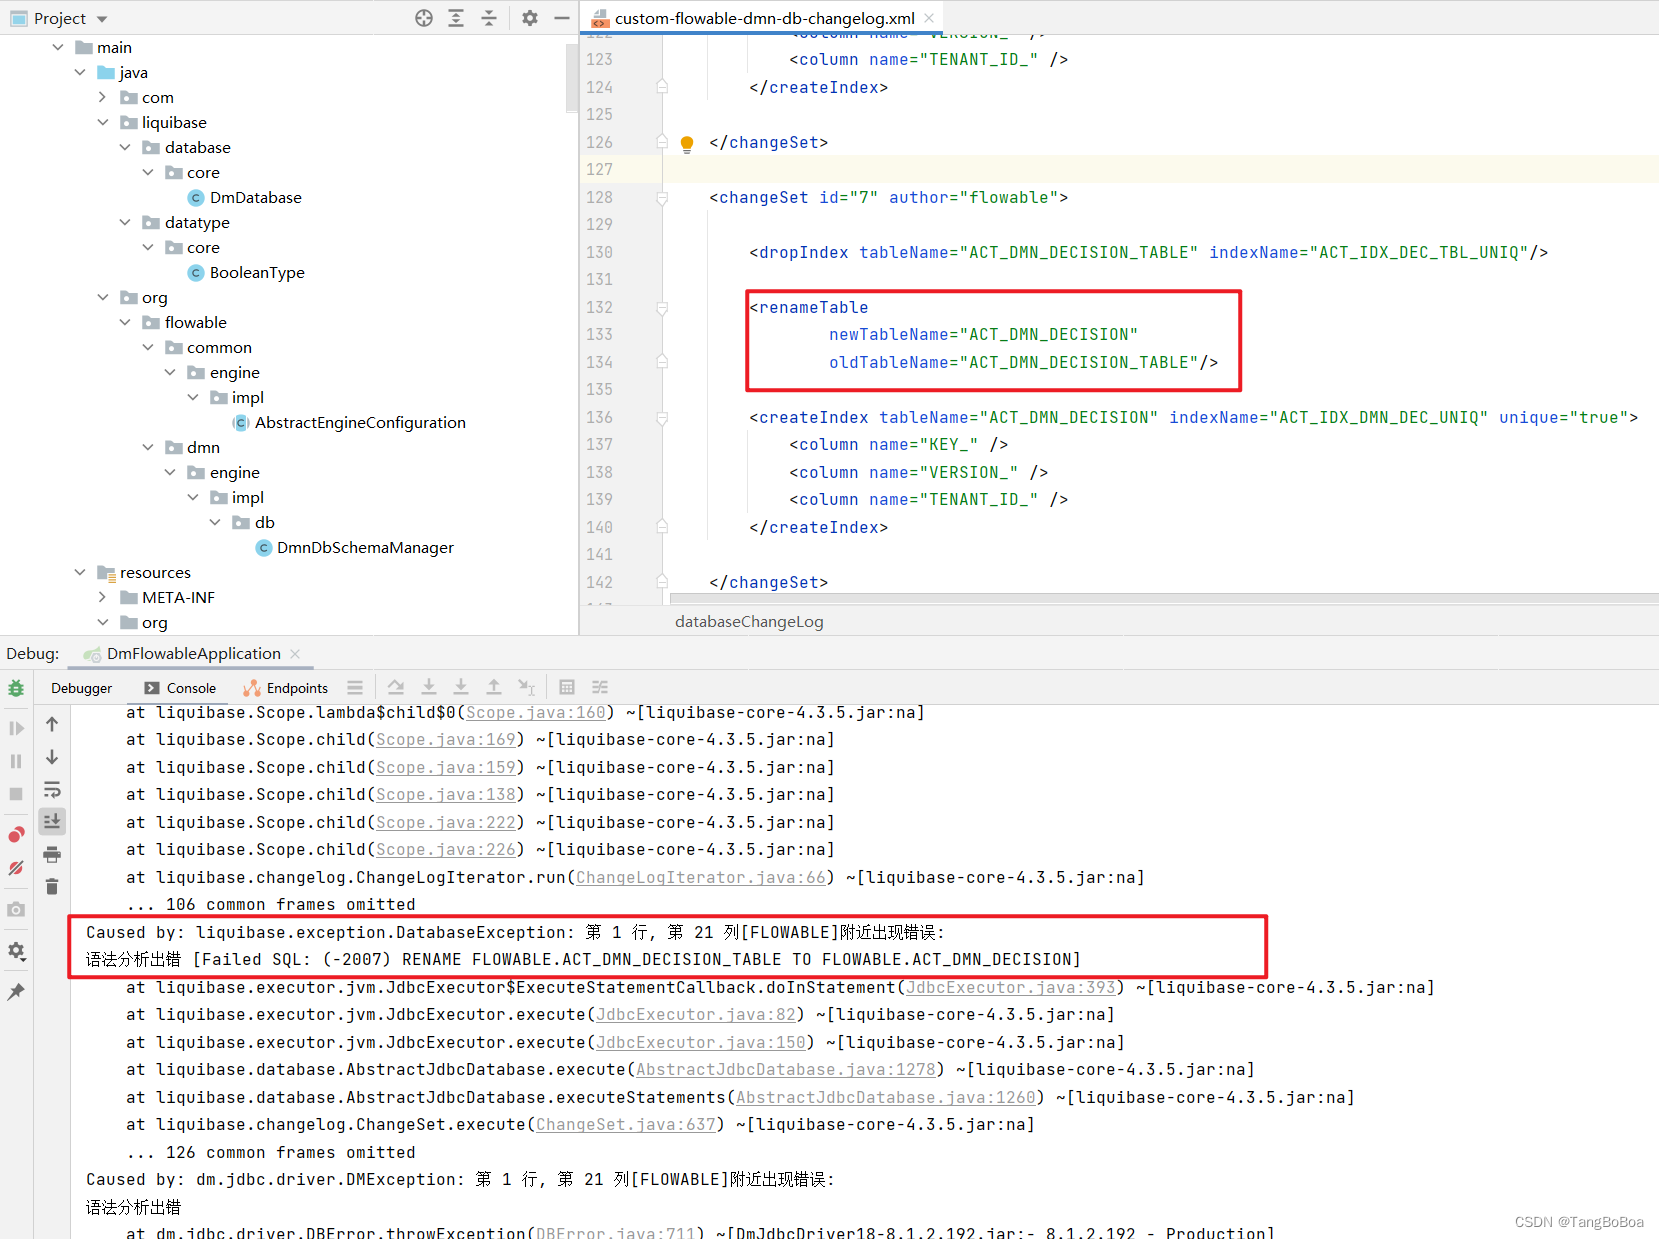Click the Down the Stack Trace arrow

click(52, 757)
